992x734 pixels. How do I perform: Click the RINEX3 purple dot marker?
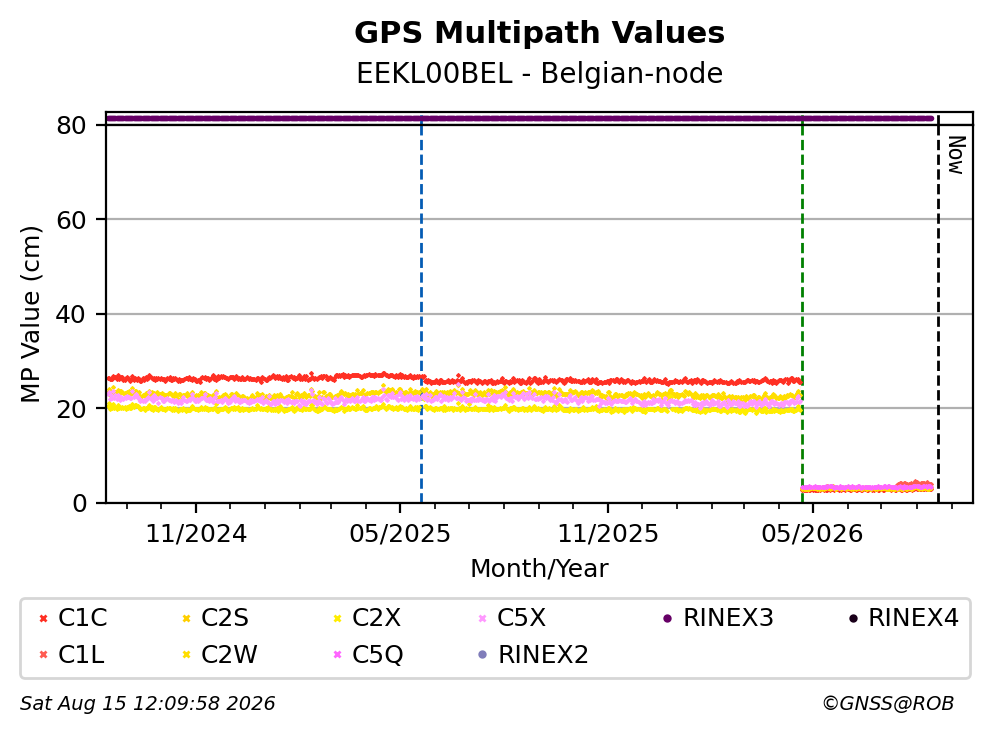(667, 618)
